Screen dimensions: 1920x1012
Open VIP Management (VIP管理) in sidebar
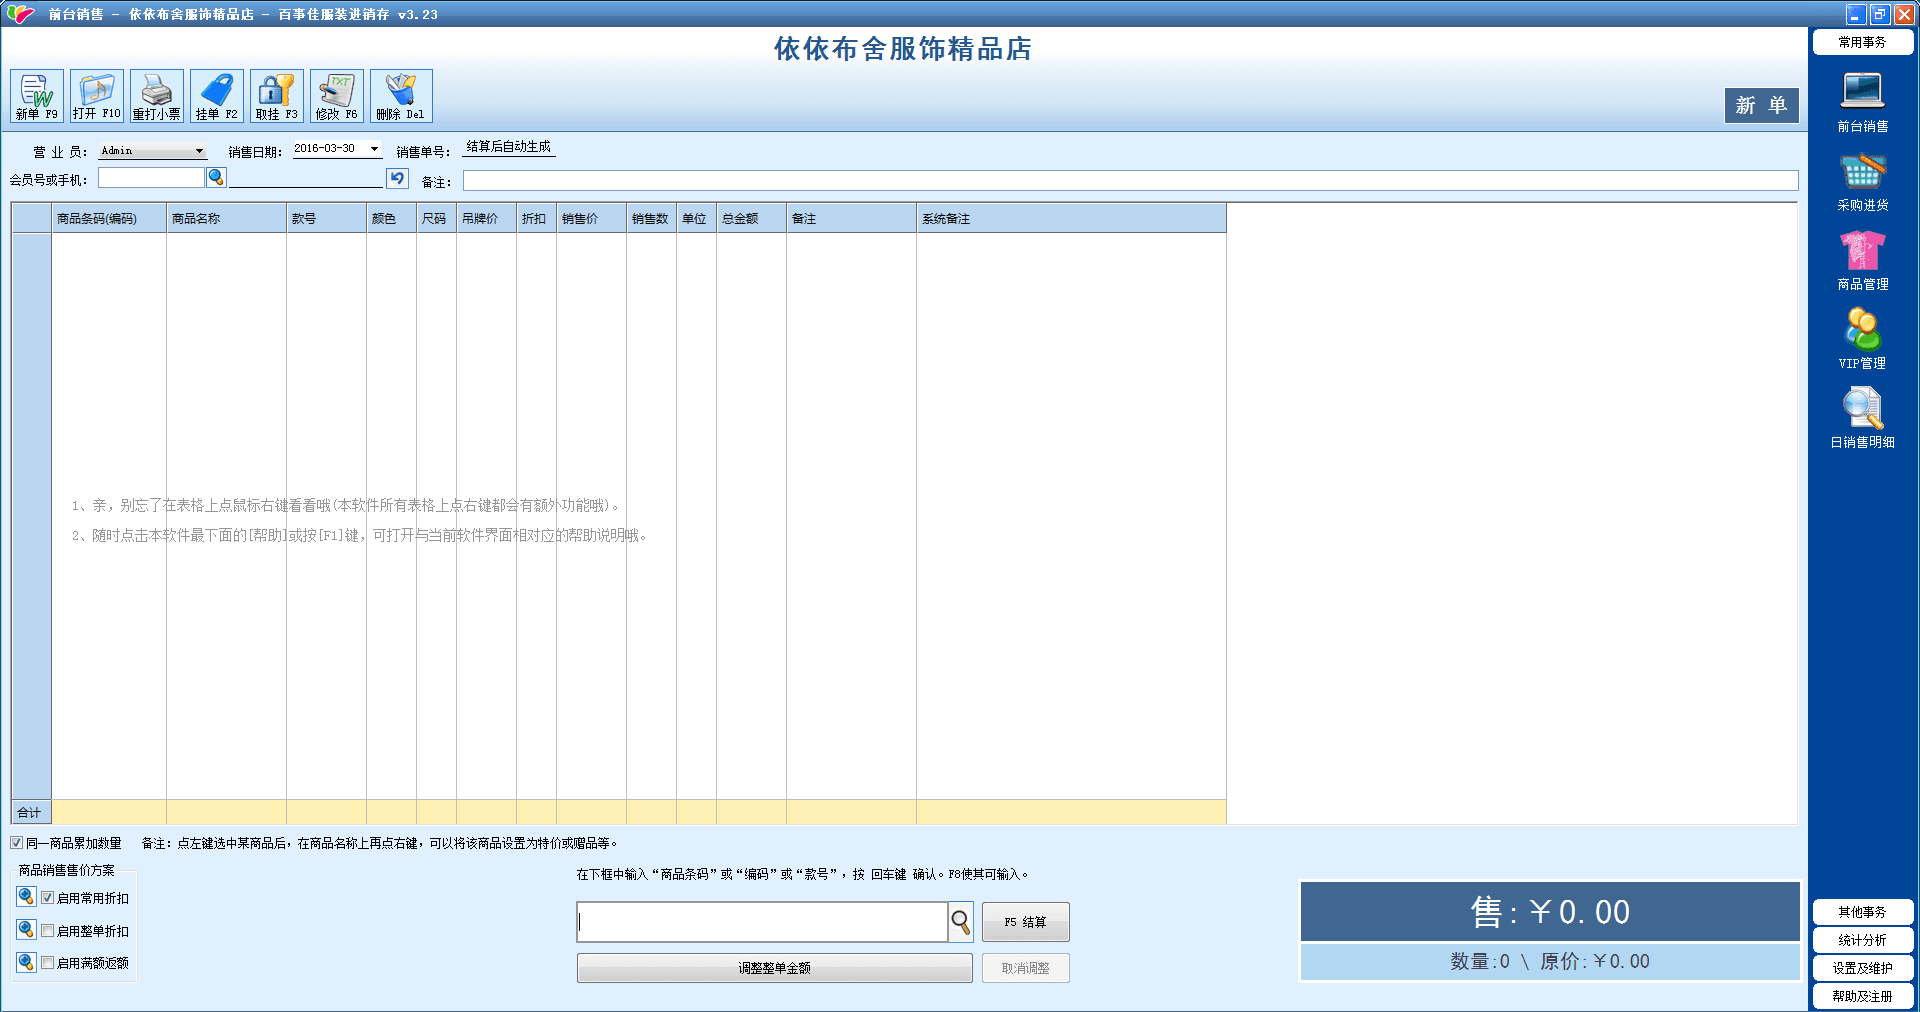point(1862,339)
